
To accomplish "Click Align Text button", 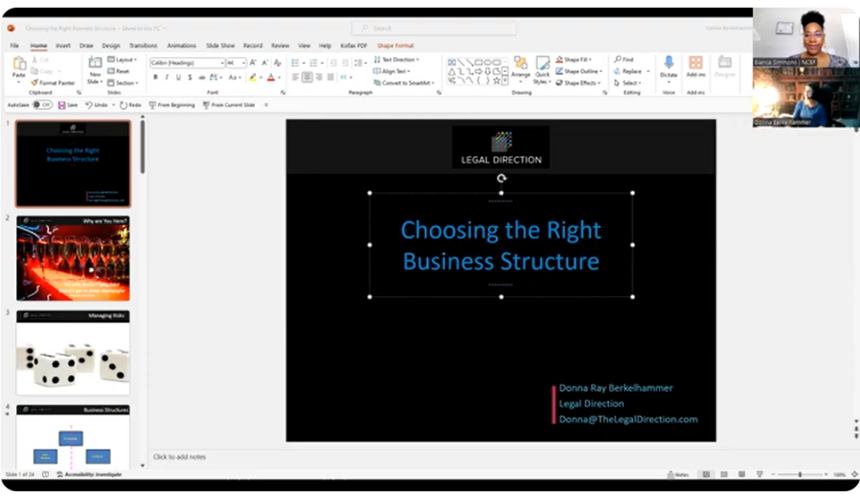I will tap(392, 71).
